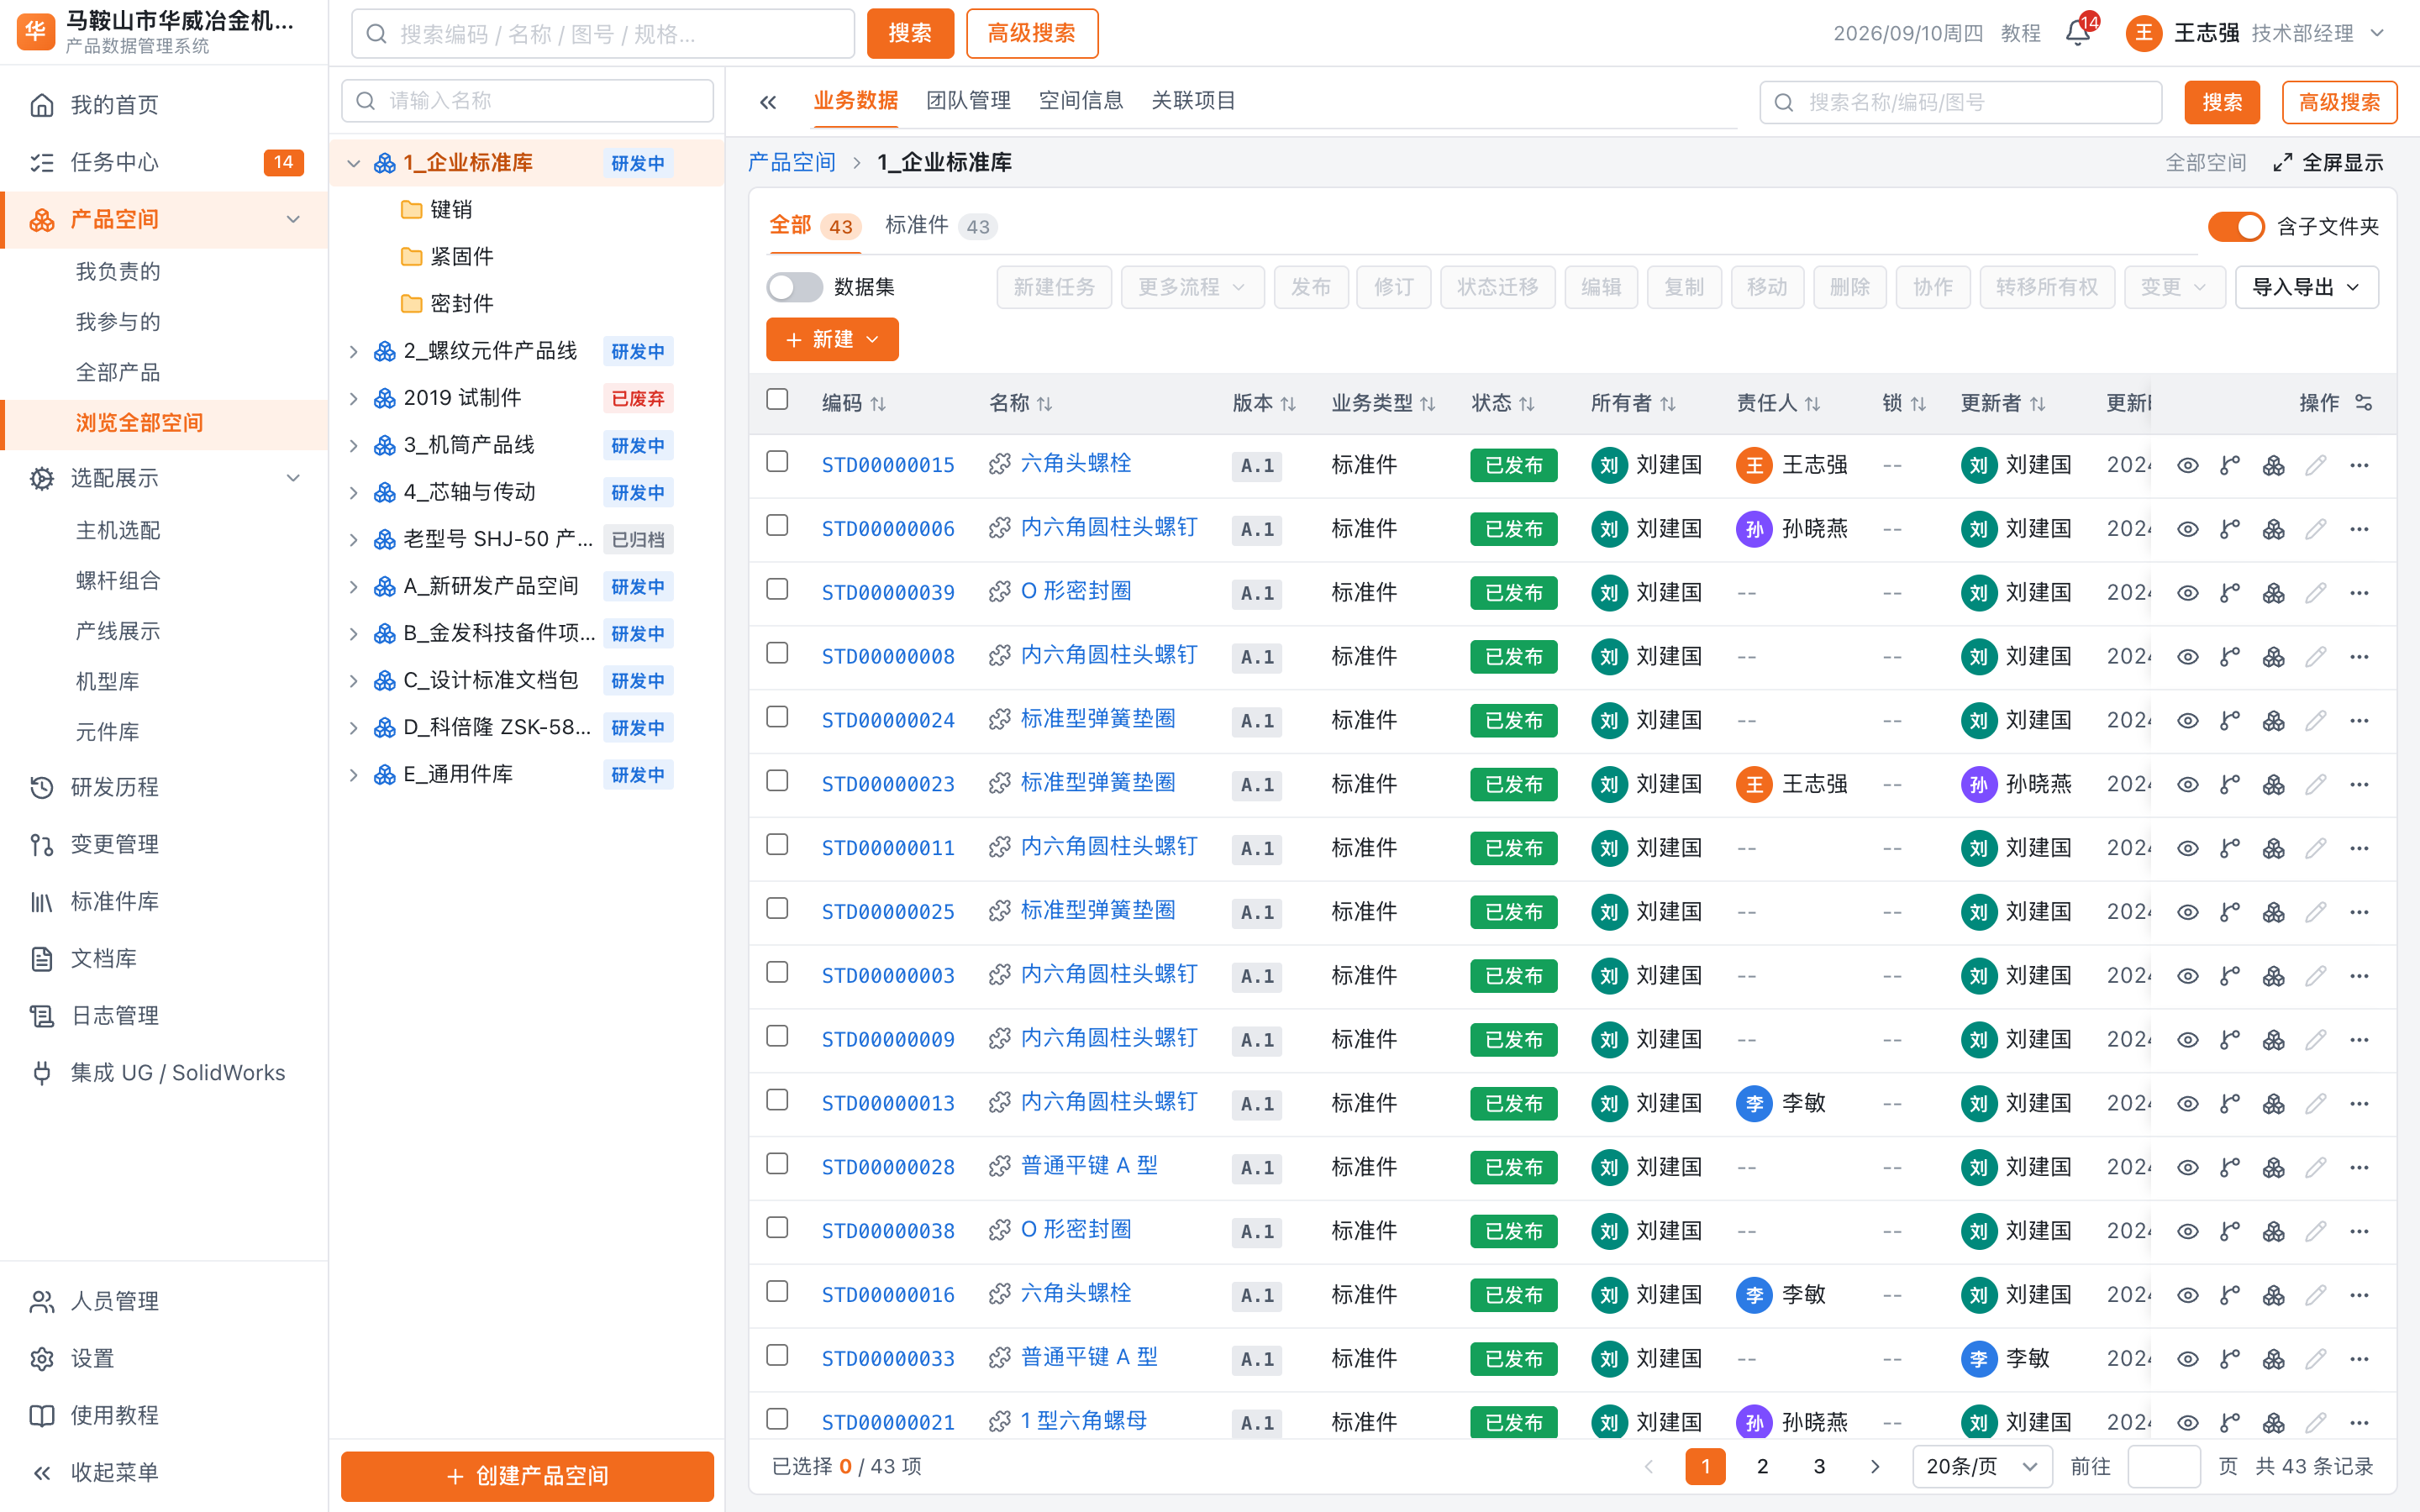Go to page 2
2420x1512 pixels.
tap(1762, 1466)
